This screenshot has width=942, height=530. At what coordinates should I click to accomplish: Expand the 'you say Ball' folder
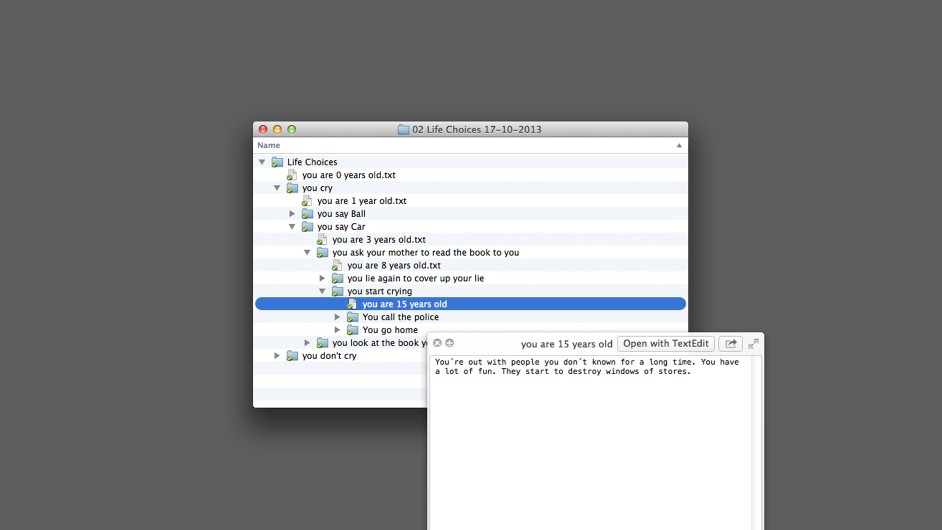point(292,214)
